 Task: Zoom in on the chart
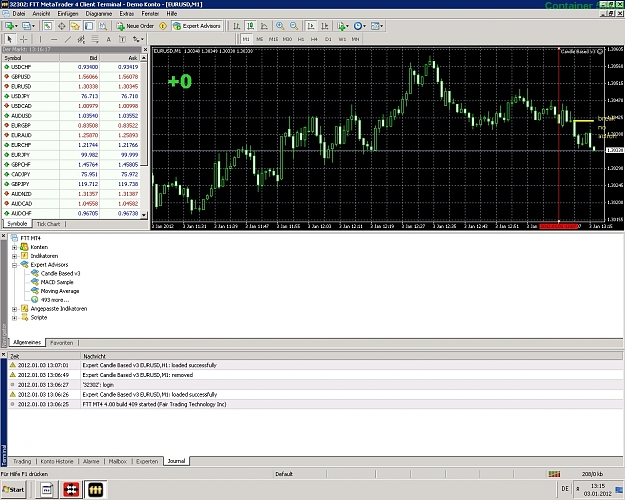tap(280, 26)
